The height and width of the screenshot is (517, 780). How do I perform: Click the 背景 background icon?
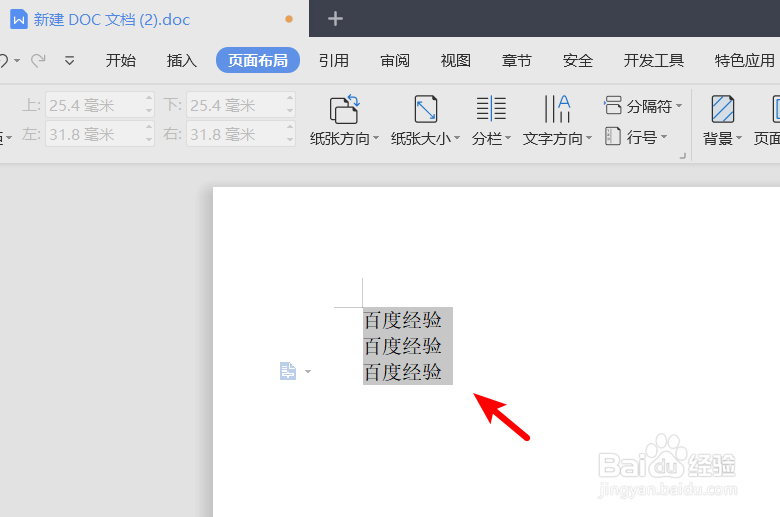[722, 109]
